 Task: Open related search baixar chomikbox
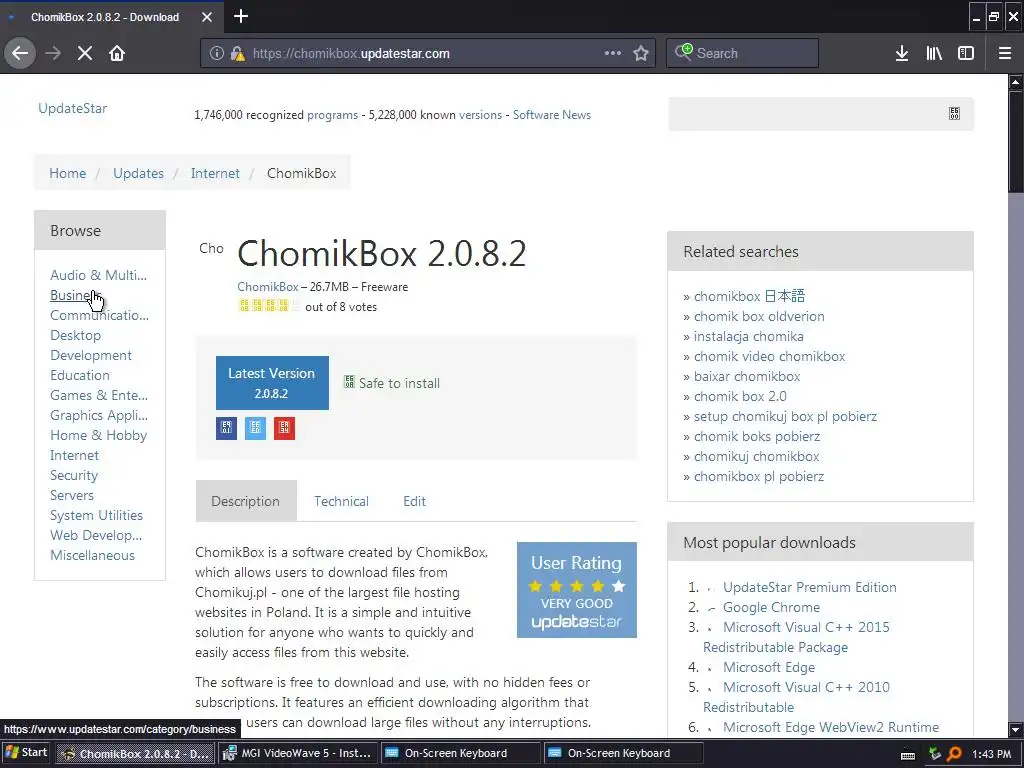click(747, 376)
